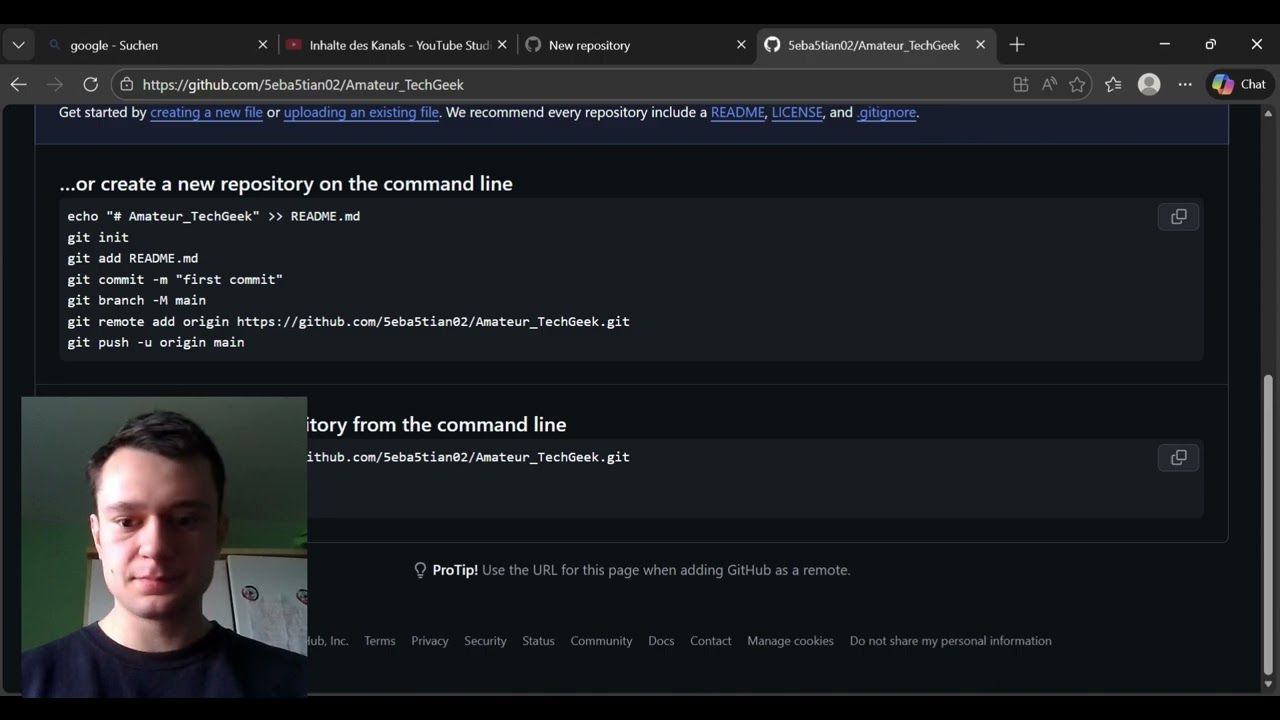Click the echo Amateur_TechGeek README line
This screenshot has width=1280, height=720.
pyautogui.click(x=214, y=216)
